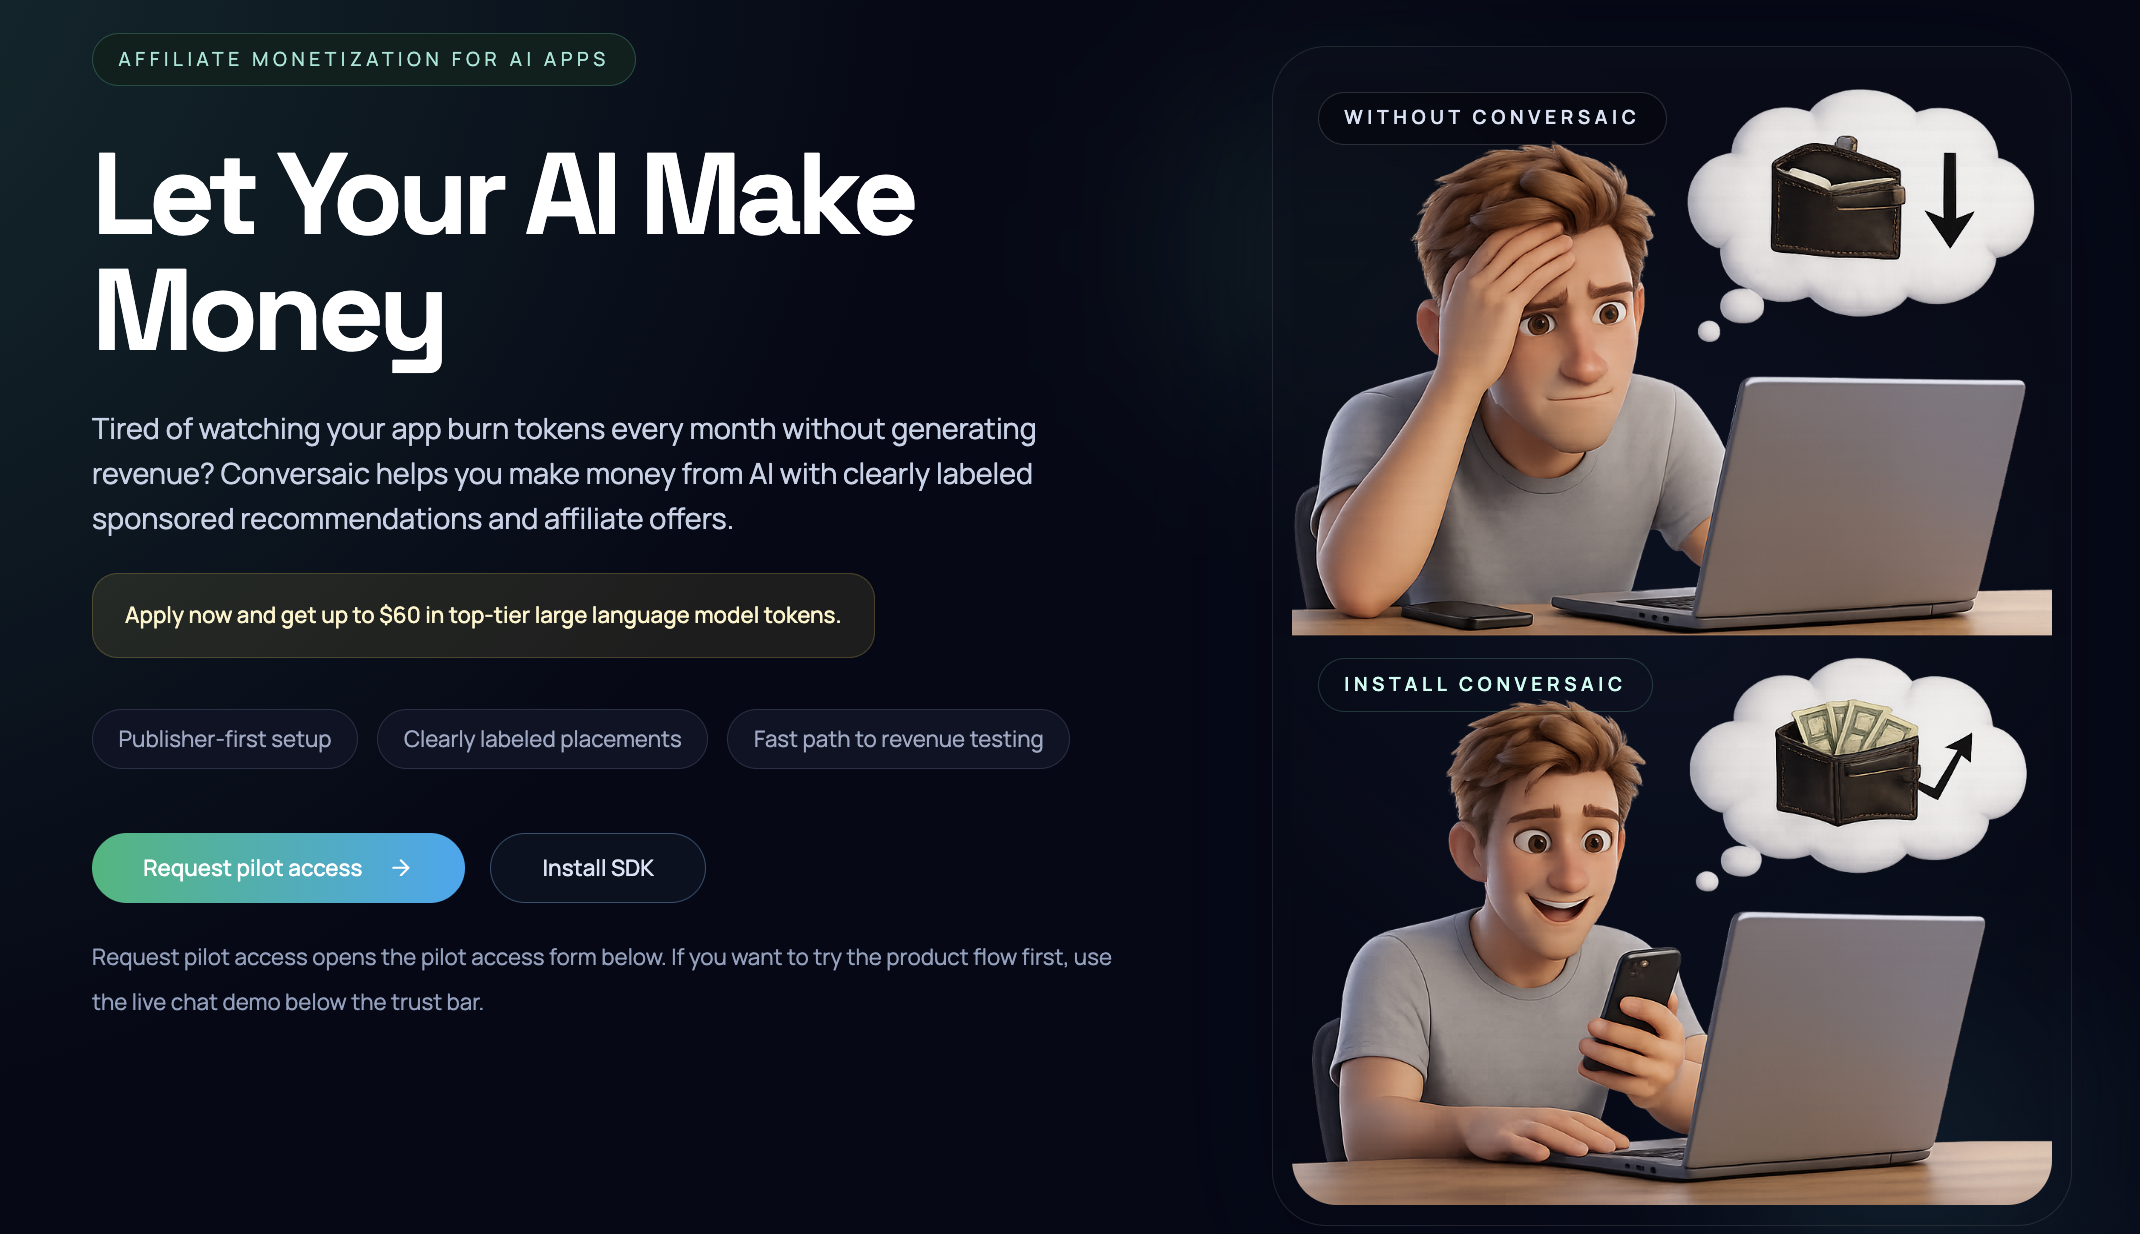Click the phone lying on the top desk

coord(1467,613)
